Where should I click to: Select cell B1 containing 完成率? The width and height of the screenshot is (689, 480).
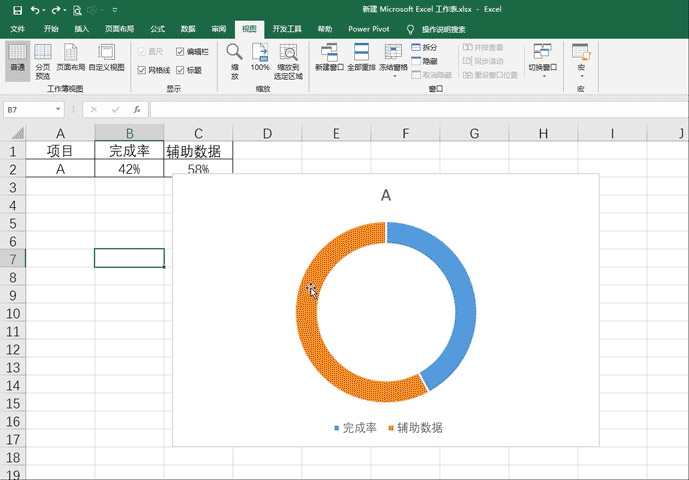[129, 151]
